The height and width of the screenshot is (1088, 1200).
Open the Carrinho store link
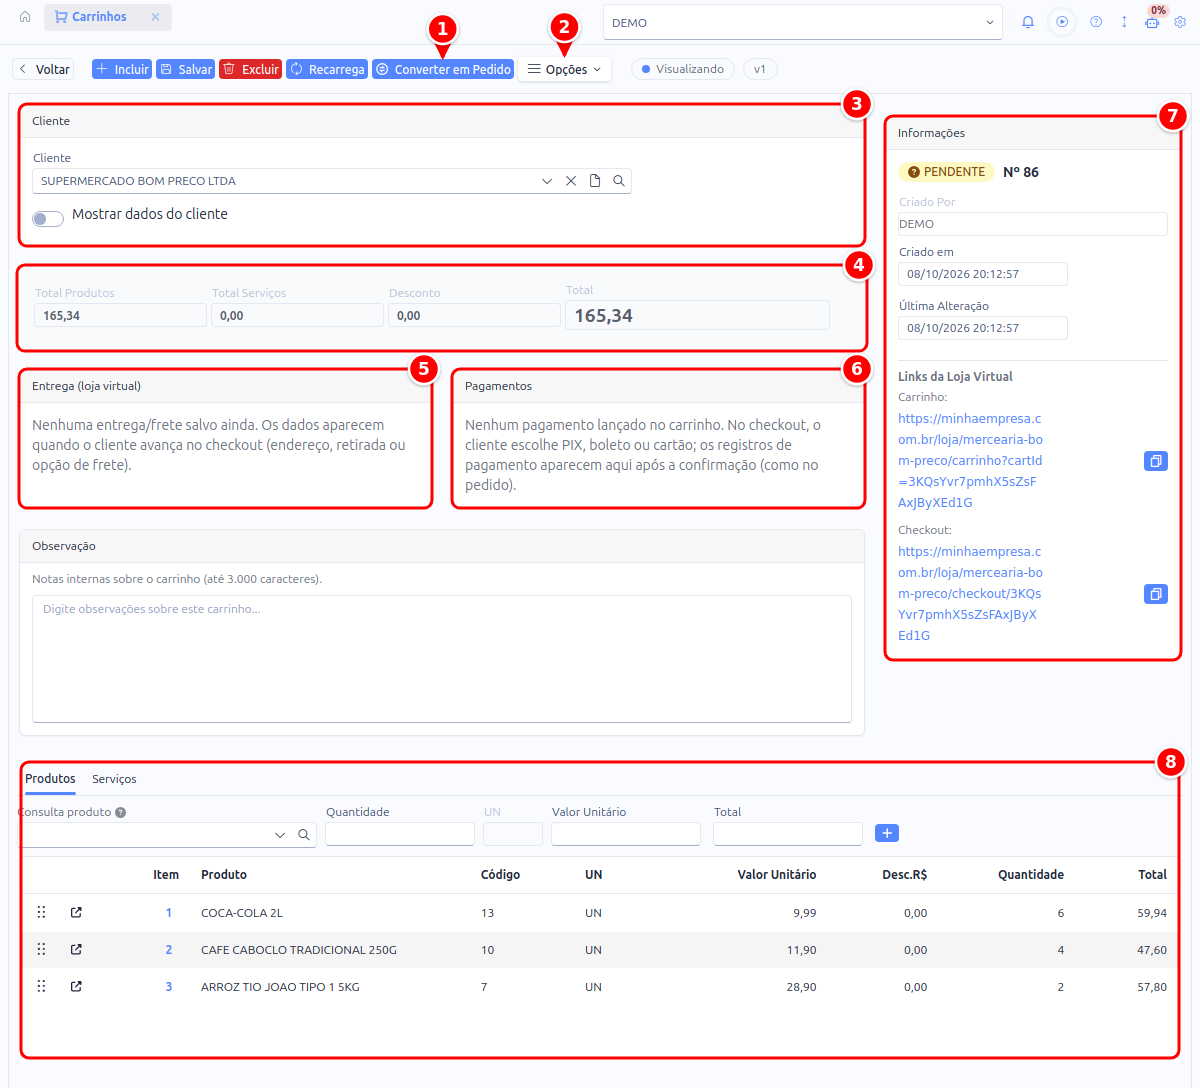point(970,461)
